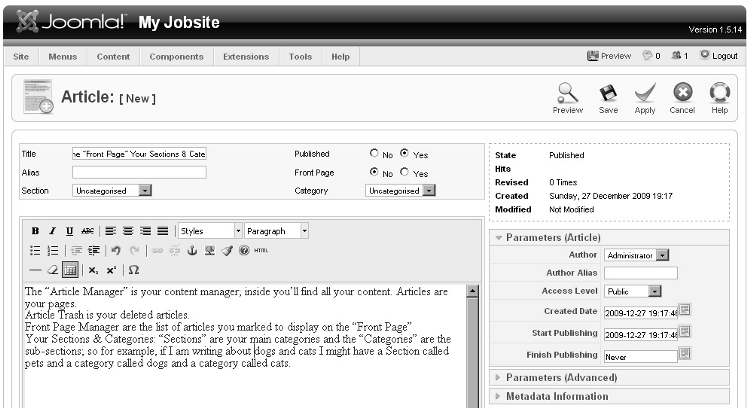Click the Alias input field
This screenshot has width=750, height=408.
click(139, 172)
